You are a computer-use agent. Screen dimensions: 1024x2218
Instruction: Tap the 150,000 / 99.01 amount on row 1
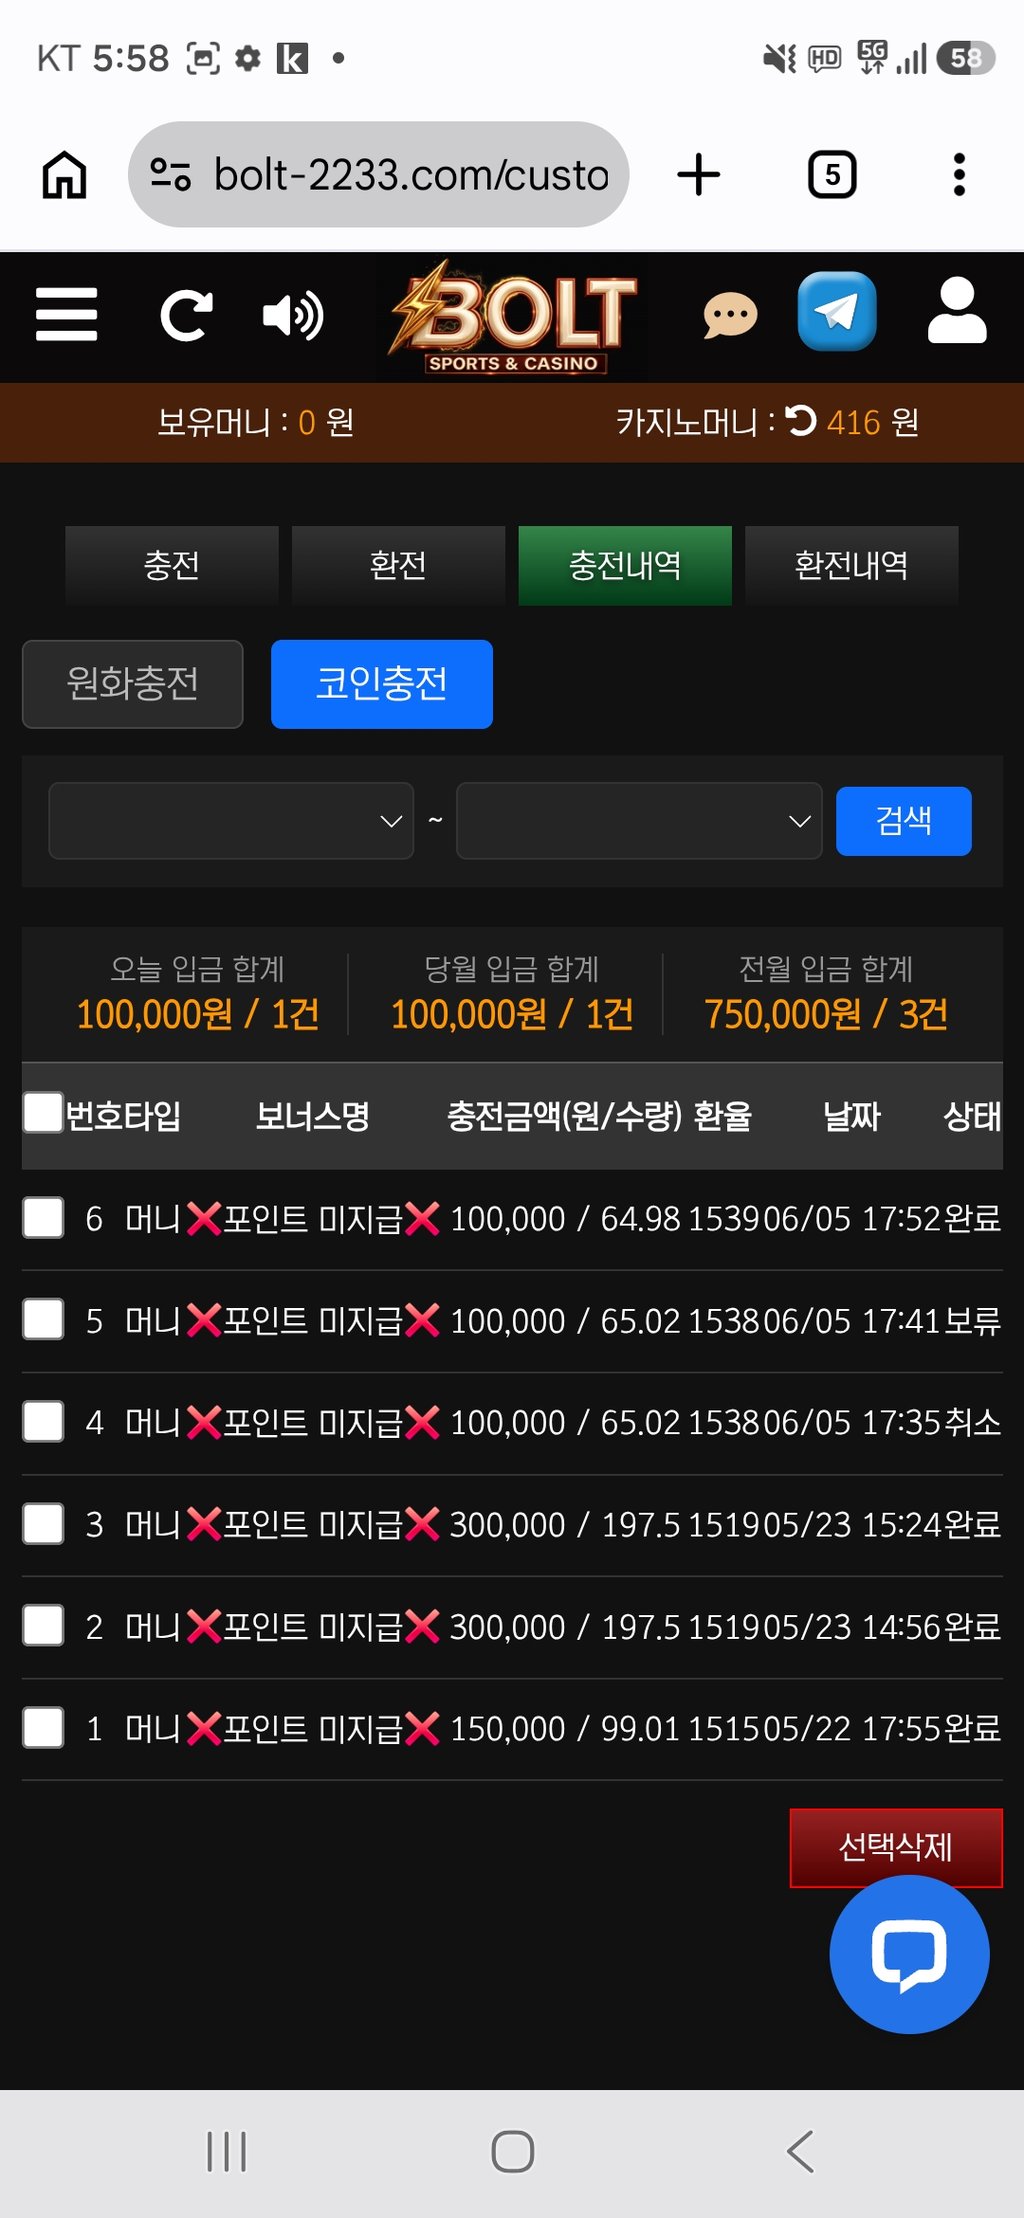point(564,1729)
